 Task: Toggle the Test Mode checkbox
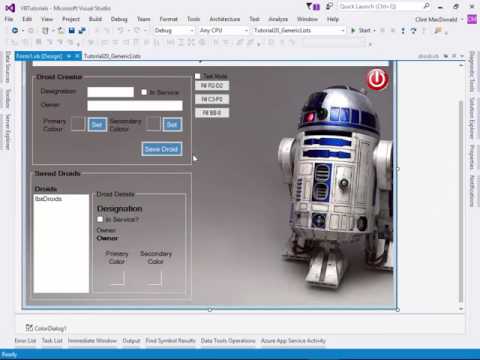(x=198, y=76)
